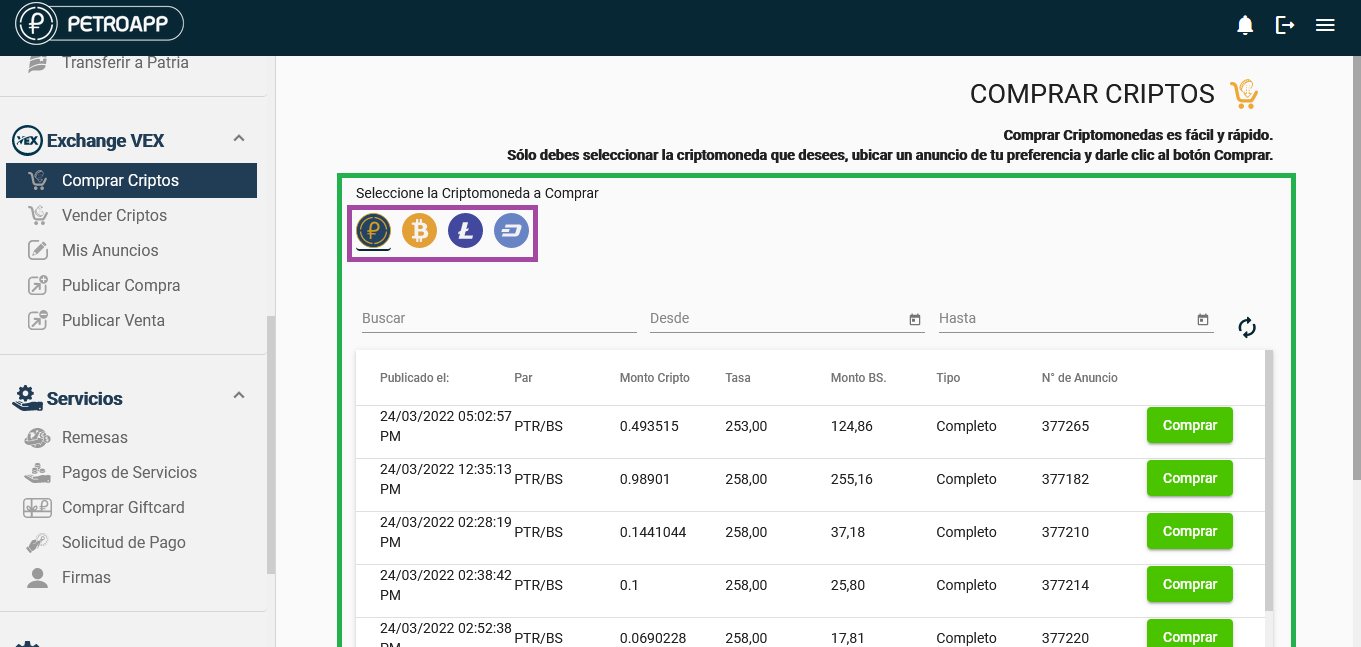Collapse the Exchange VEX section
The image size is (1361, 647).
pos(239,138)
